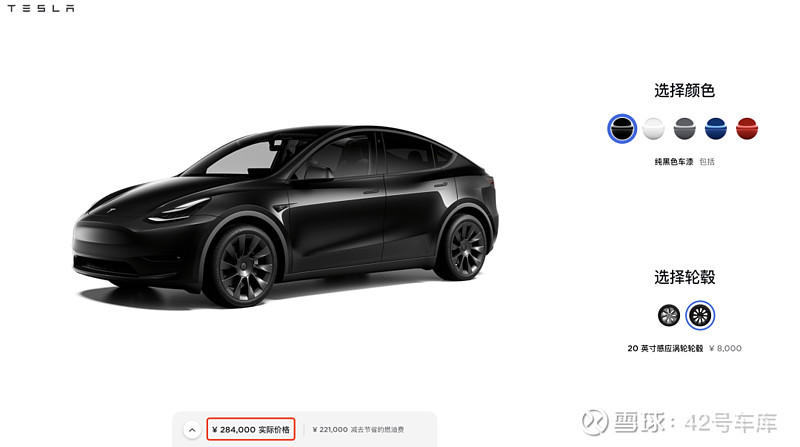Select the solid black paint swatch
The width and height of the screenshot is (800, 447).
[621, 129]
